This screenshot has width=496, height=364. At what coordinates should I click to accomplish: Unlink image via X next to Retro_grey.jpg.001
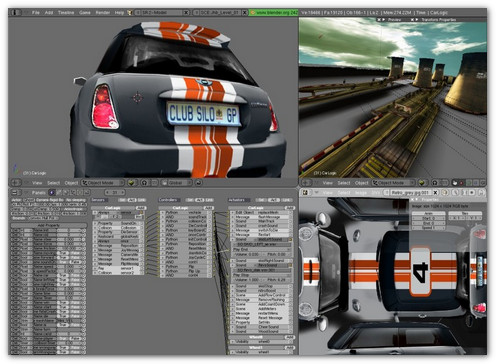(435, 192)
